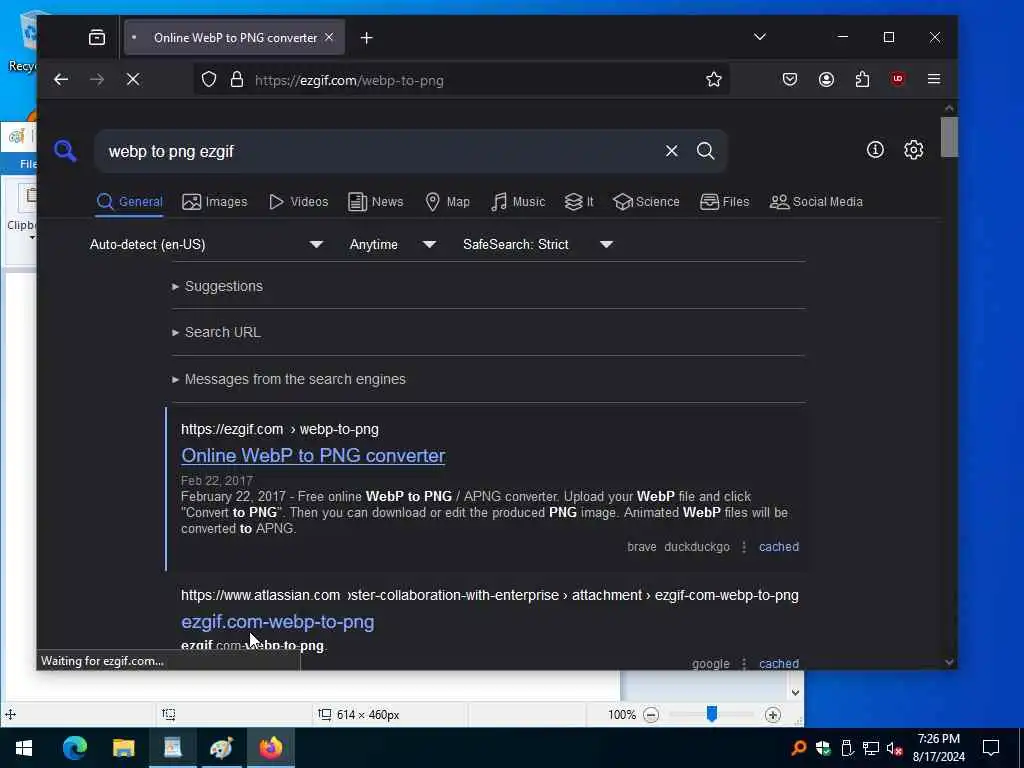Open the uBlock Origin extension icon

click(898, 79)
